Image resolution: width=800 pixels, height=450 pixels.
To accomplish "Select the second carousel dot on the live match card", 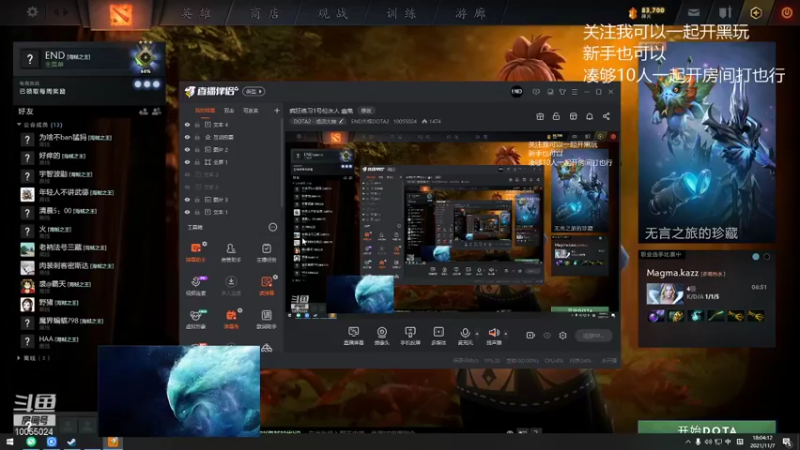I will tap(766, 257).
